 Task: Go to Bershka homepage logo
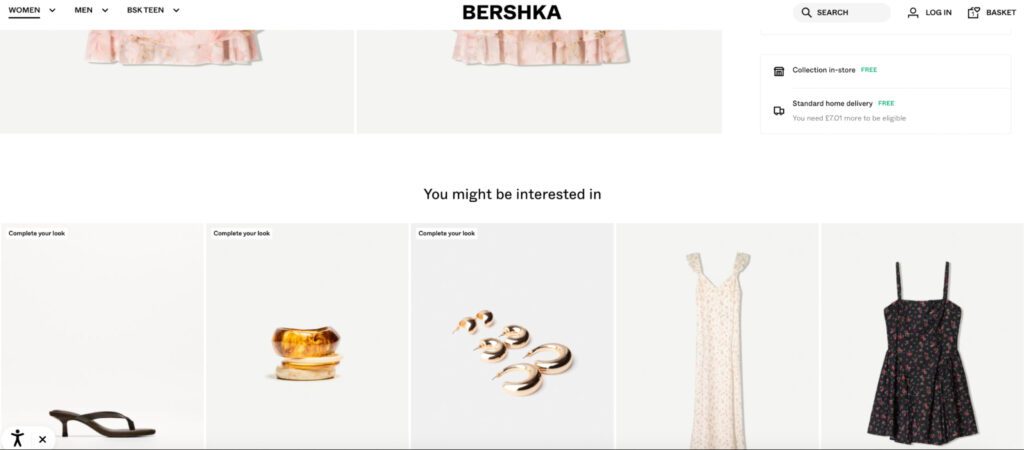[511, 13]
